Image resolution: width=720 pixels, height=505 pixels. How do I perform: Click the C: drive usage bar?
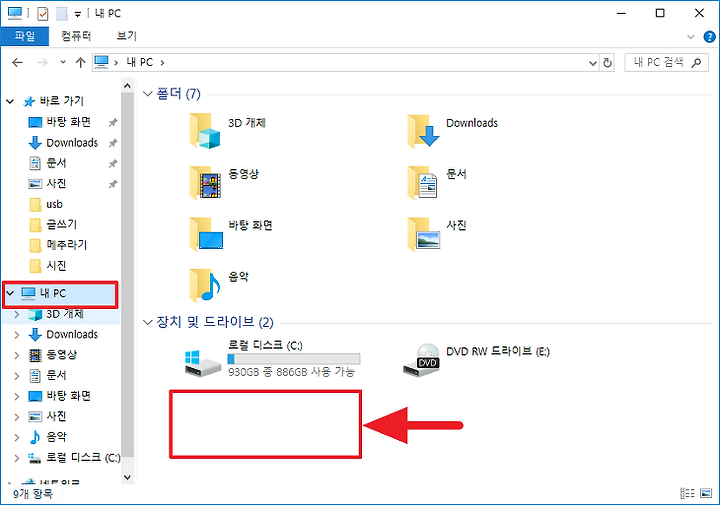tap(294, 359)
